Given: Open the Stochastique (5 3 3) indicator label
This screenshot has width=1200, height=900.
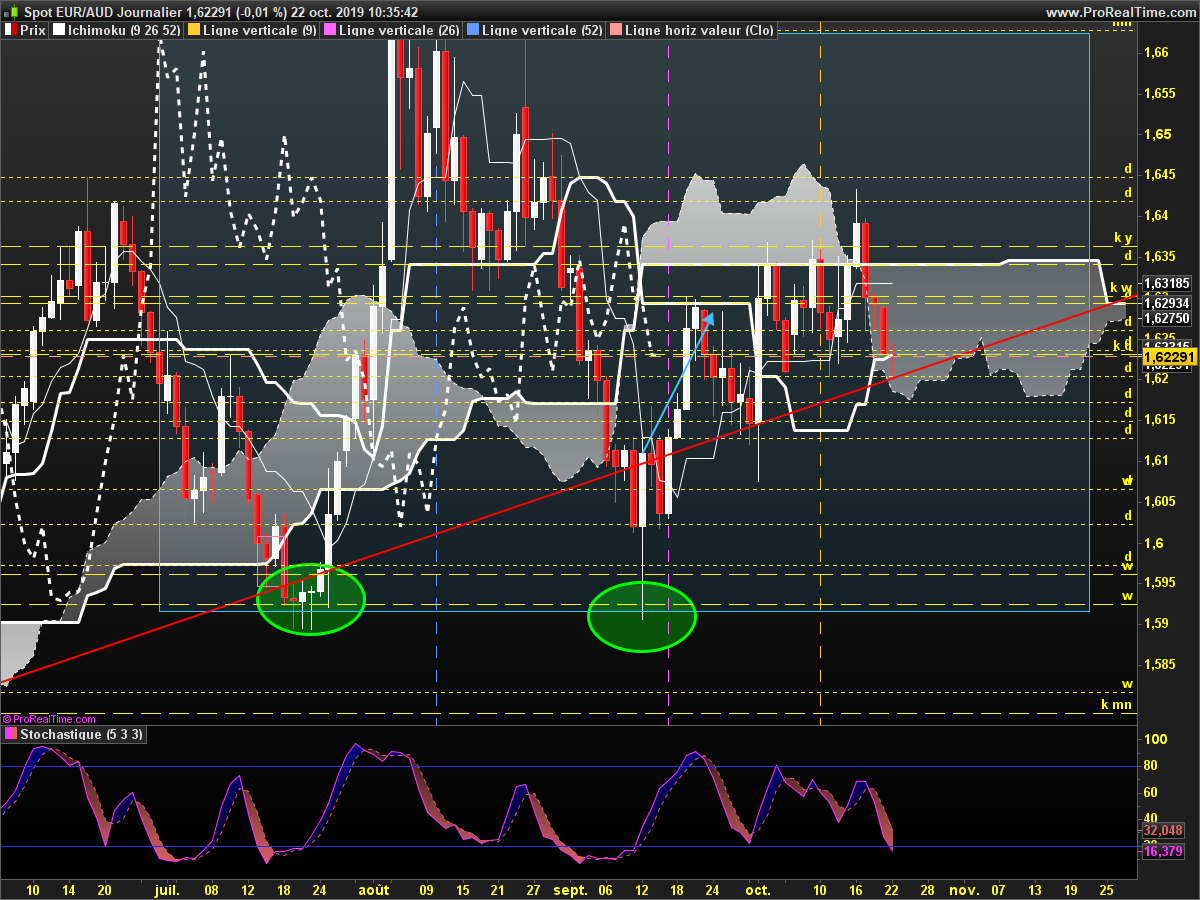Looking at the screenshot, I should click(x=82, y=733).
